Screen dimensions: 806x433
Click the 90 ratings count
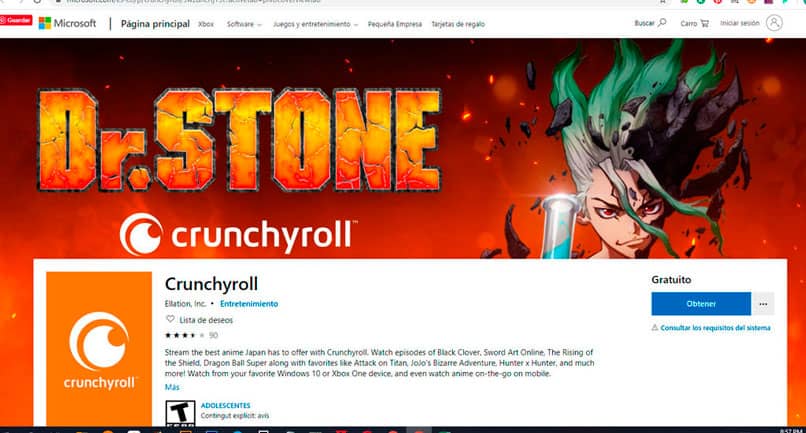click(x=213, y=335)
